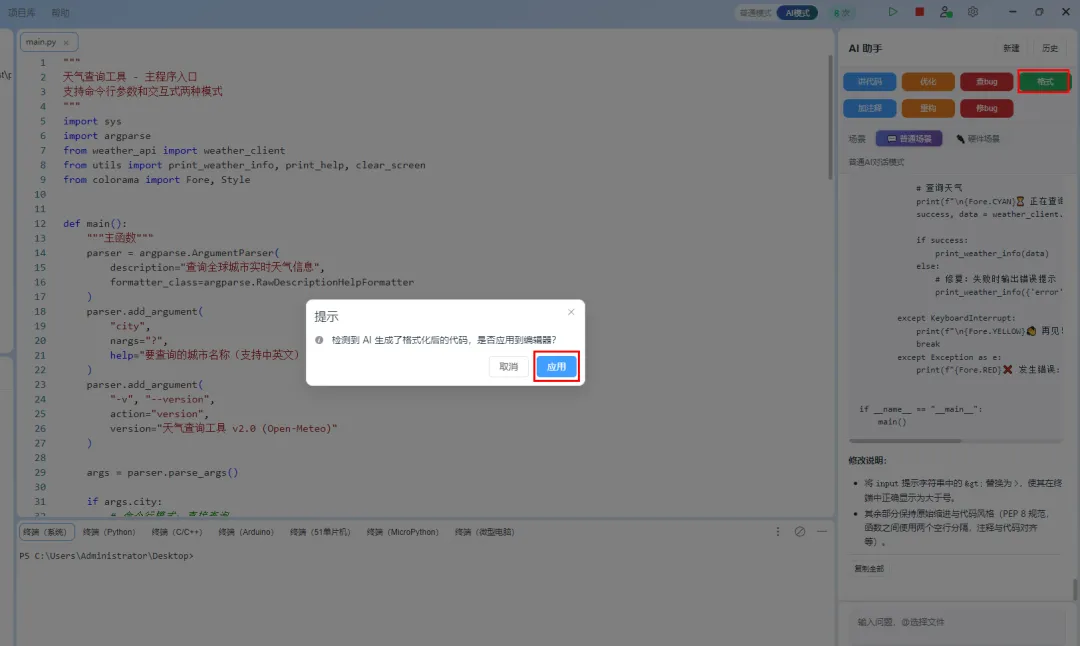
Task: Click the red 查bug button
Action: 986,81
